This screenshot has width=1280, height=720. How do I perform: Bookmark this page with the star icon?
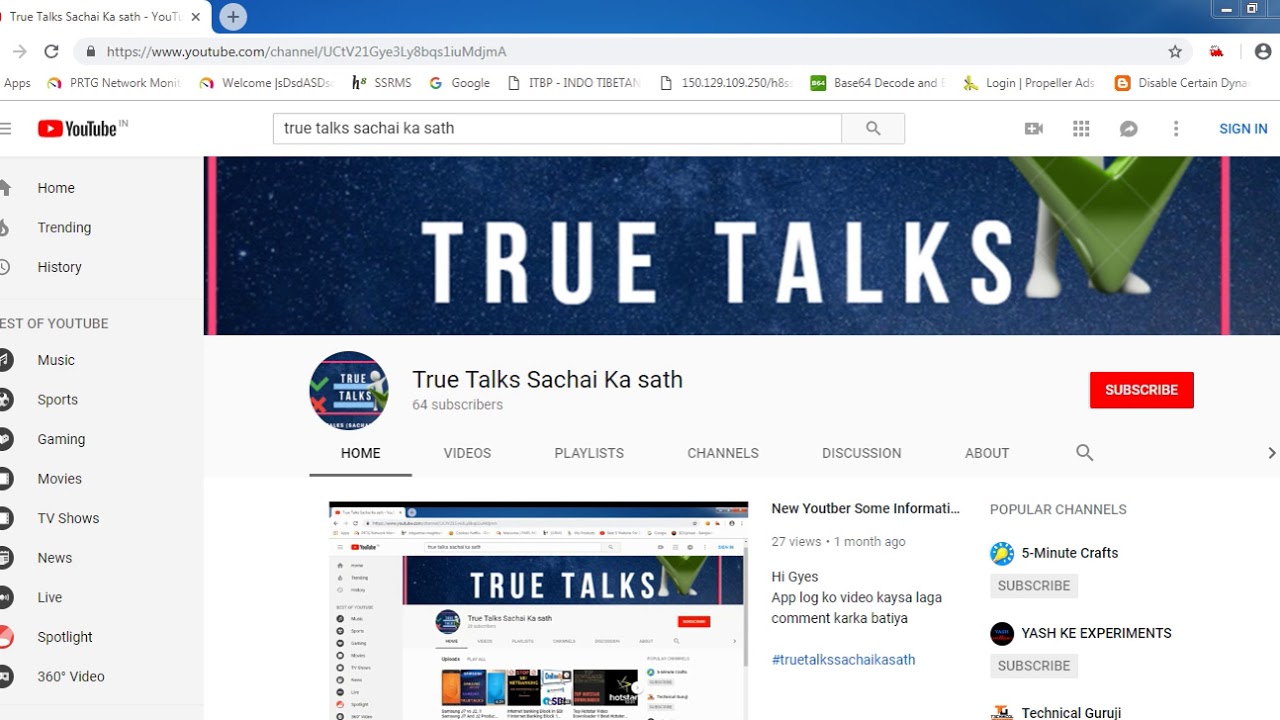point(1175,52)
